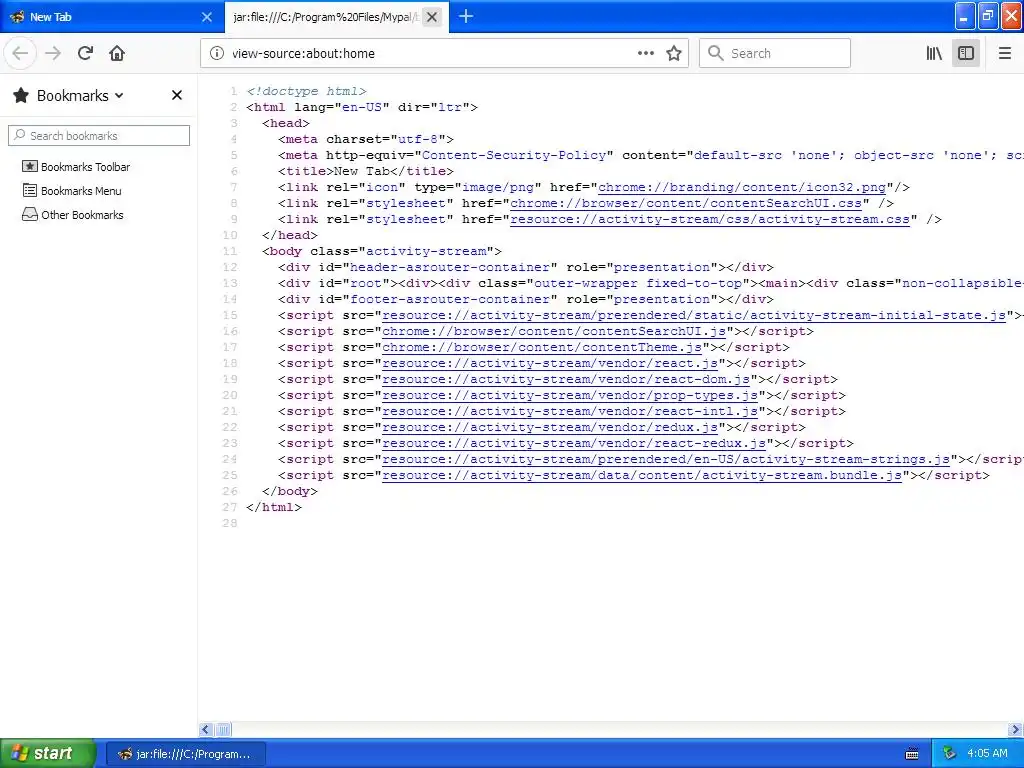Click the <title>New Tab</title> line
The width and height of the screenshot is (1024, 768).
[366, 171]
